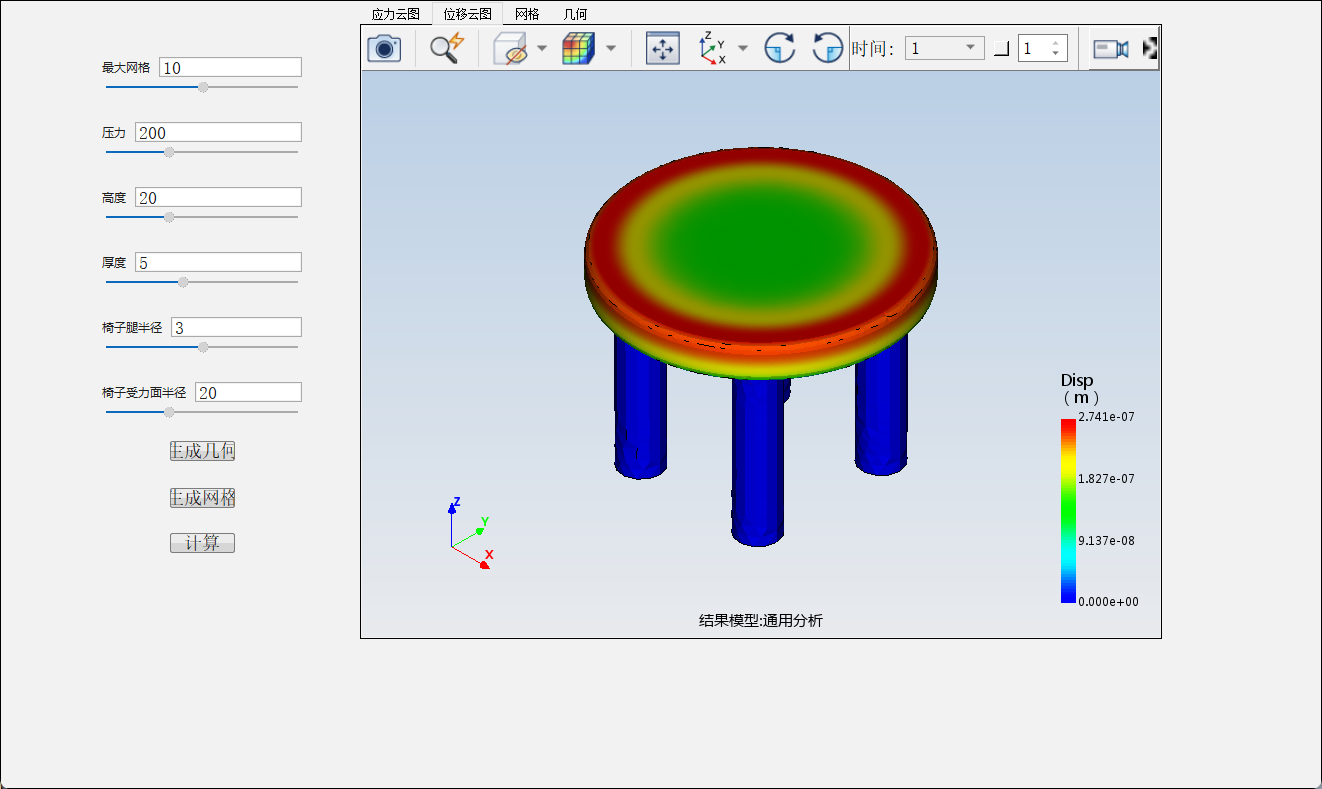Click the XYZ axis orientation icon

[x=712, y=48]
